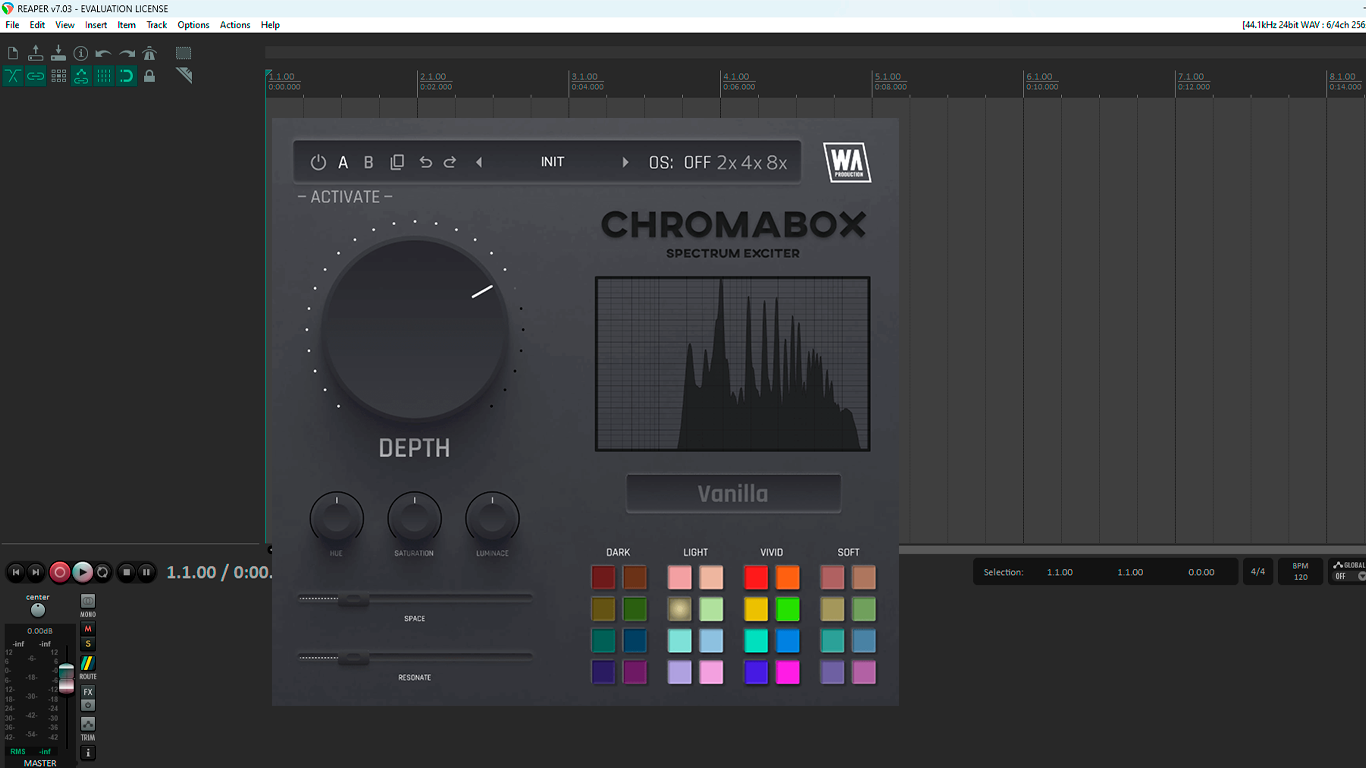Click the transport Pause button
Viewport: 1366px width, 768px height.
[147, 572]
